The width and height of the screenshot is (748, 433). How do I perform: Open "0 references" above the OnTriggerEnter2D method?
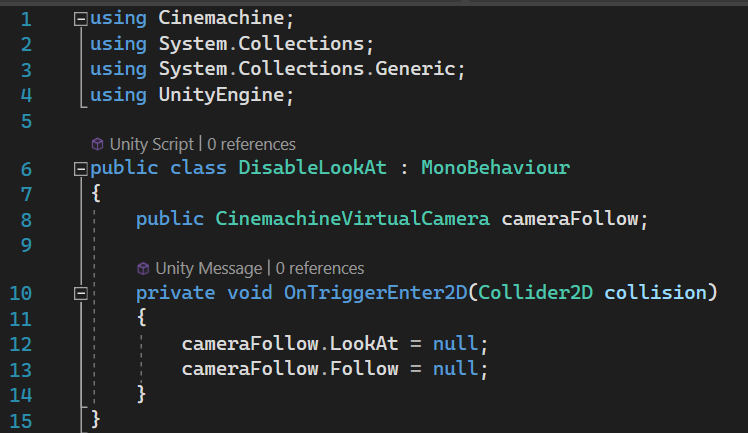(319, 268)
